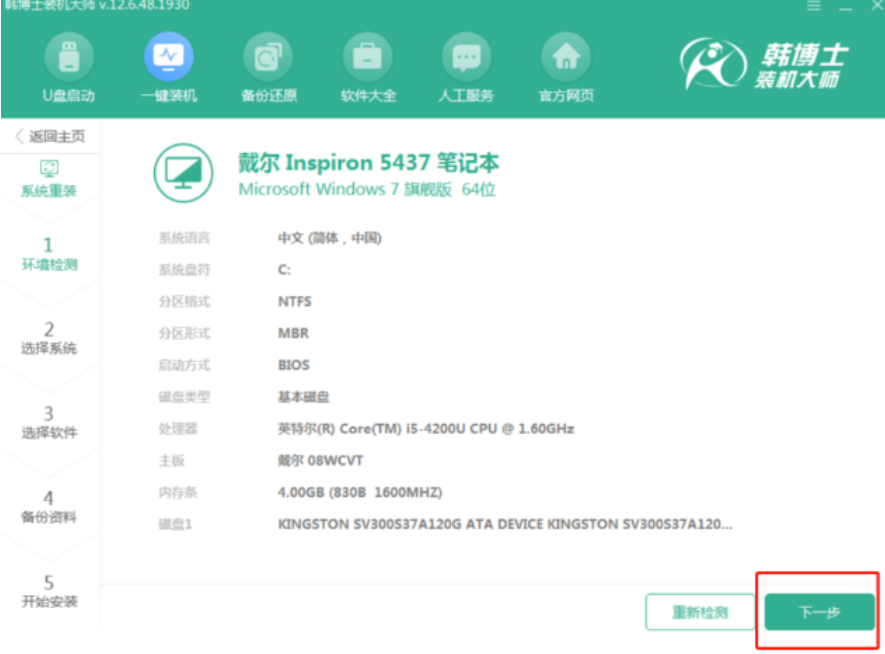Click the 下一步 next button
This screenshot has width=885, height=654.
coord(820,612)
